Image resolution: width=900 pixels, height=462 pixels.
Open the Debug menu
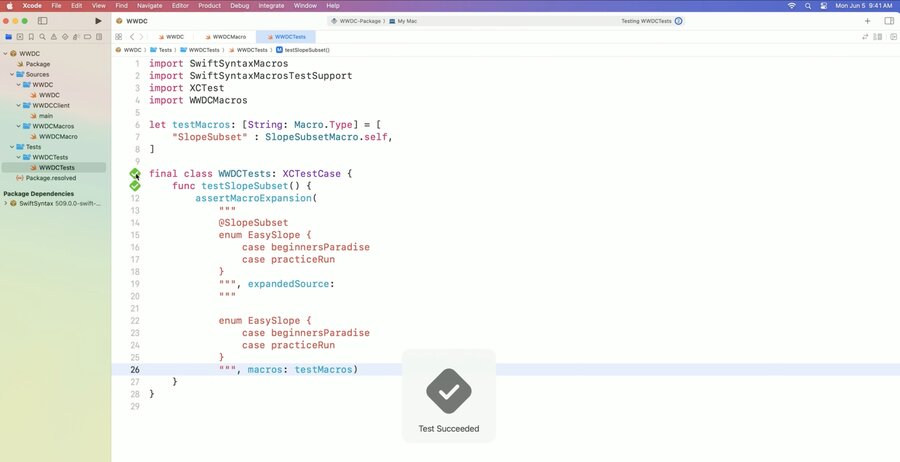click(x=239, y=6)
